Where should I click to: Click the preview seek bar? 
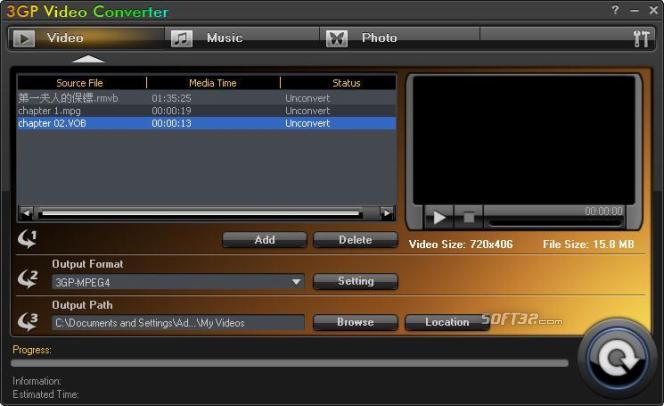(x=556, y=222)
